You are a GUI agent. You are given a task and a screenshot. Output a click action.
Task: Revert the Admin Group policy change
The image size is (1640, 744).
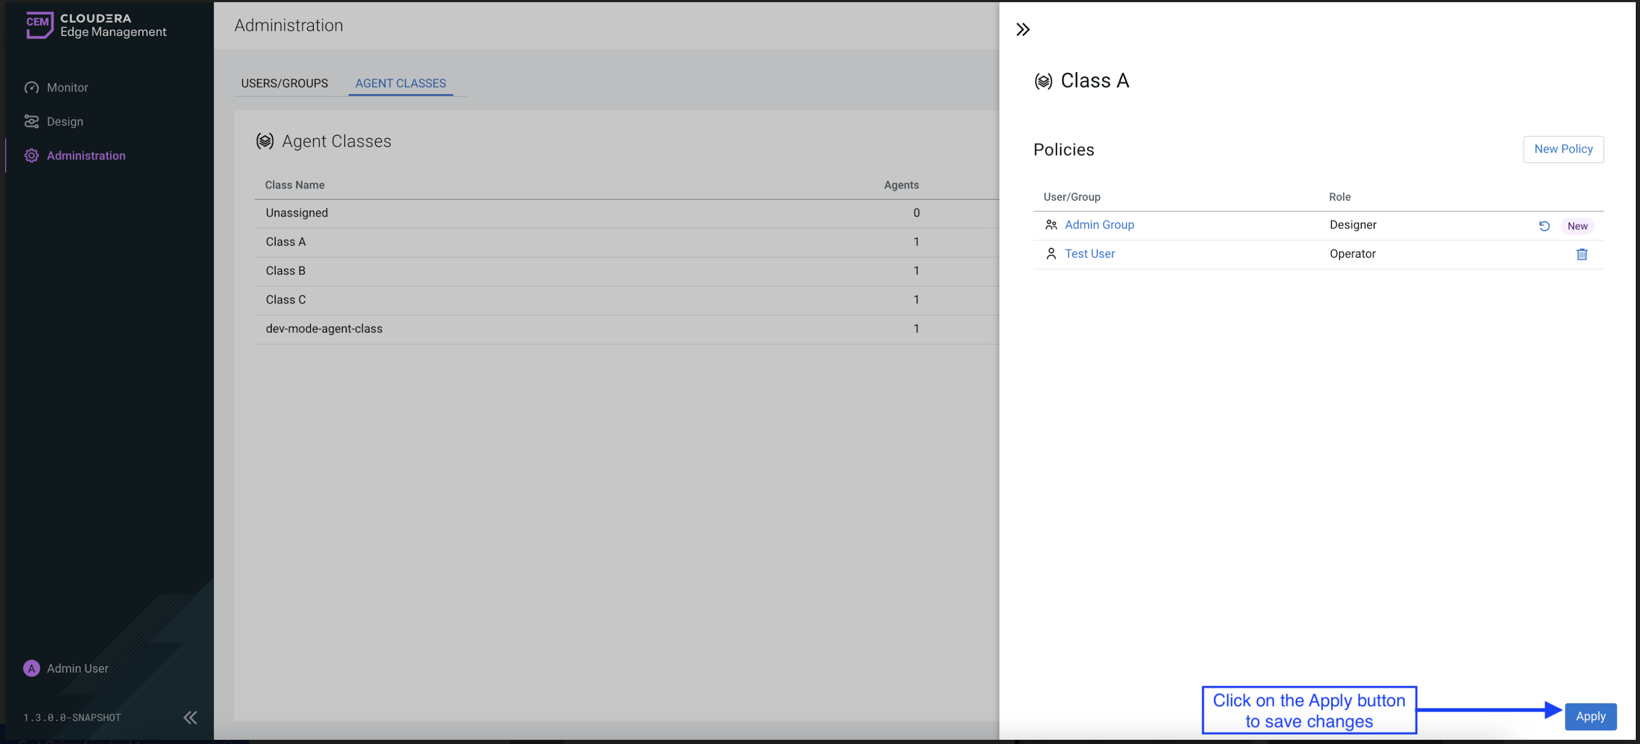tap(1544, 226)
